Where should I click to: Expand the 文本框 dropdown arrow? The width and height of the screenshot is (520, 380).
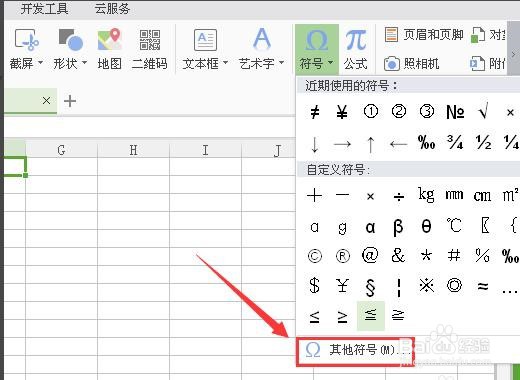(x=225, y=63)
